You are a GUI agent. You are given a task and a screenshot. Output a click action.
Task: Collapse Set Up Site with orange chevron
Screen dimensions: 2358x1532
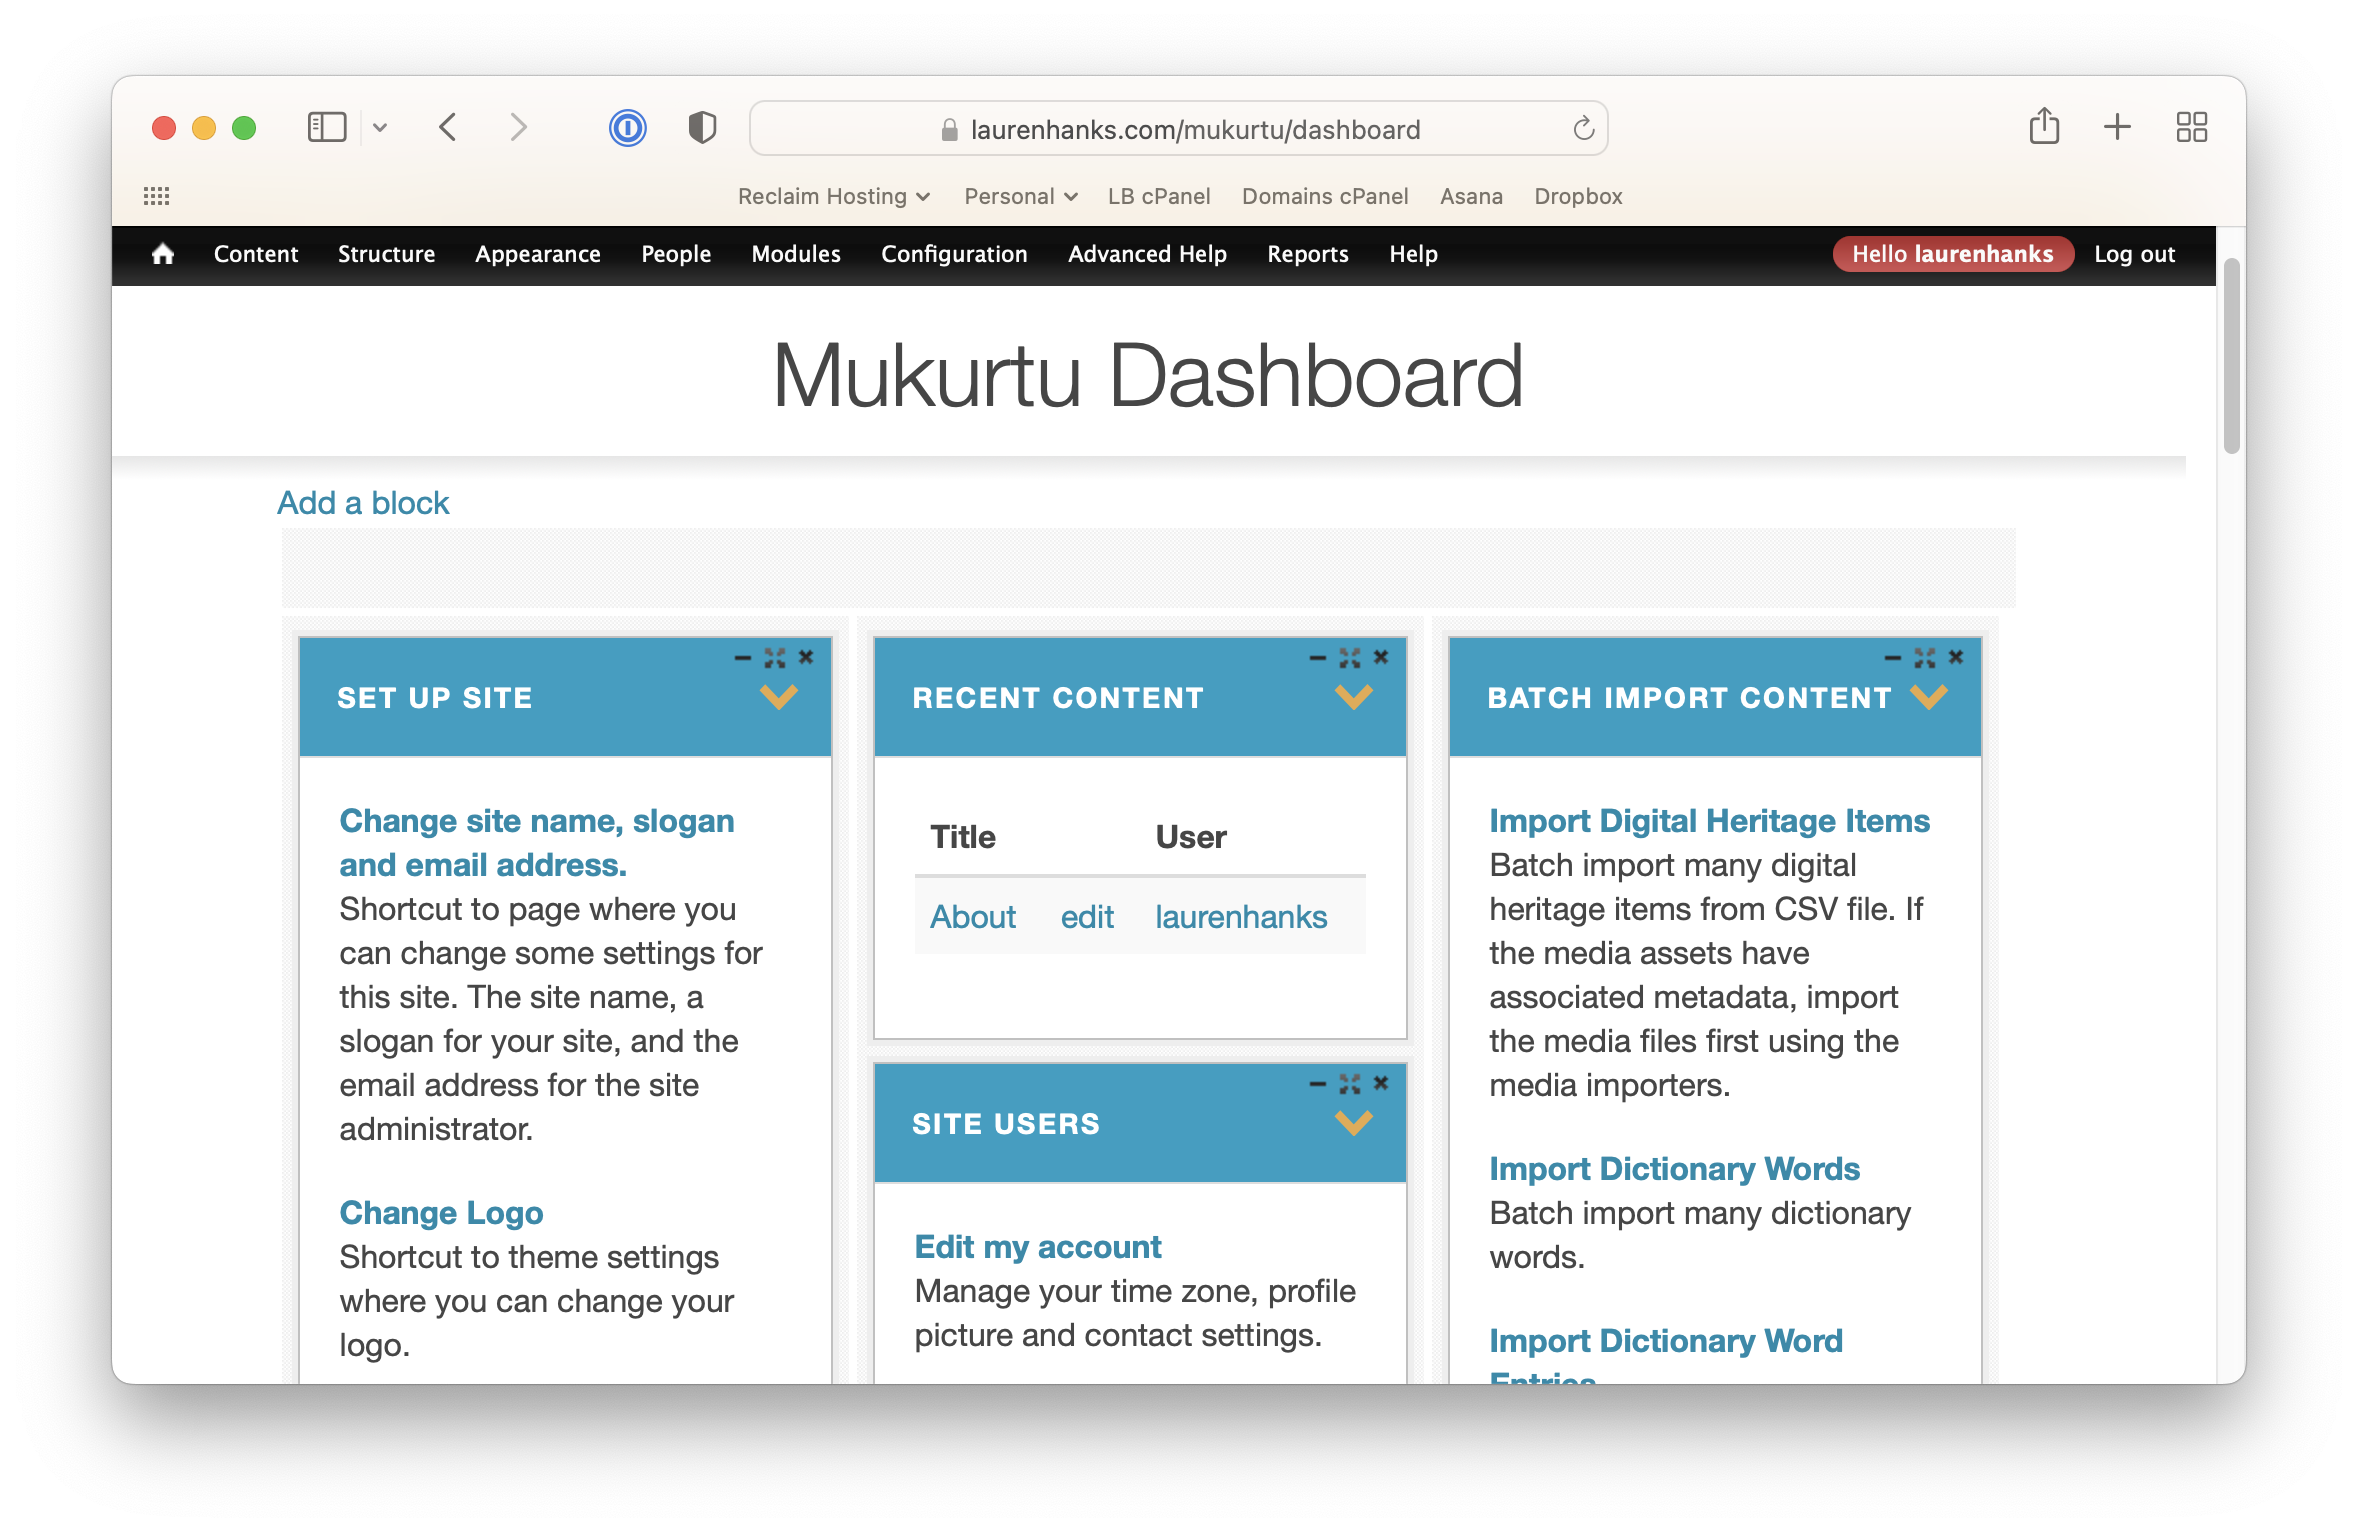pos(778,697)
